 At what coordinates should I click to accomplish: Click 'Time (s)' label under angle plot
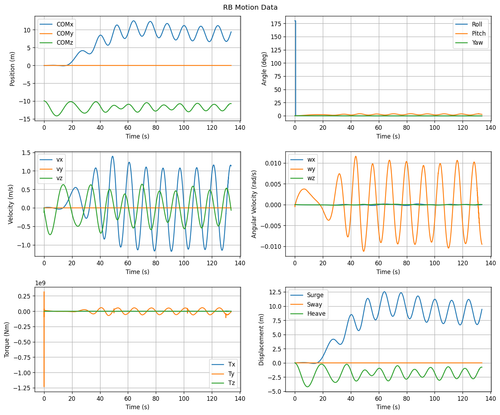(388, 136)
